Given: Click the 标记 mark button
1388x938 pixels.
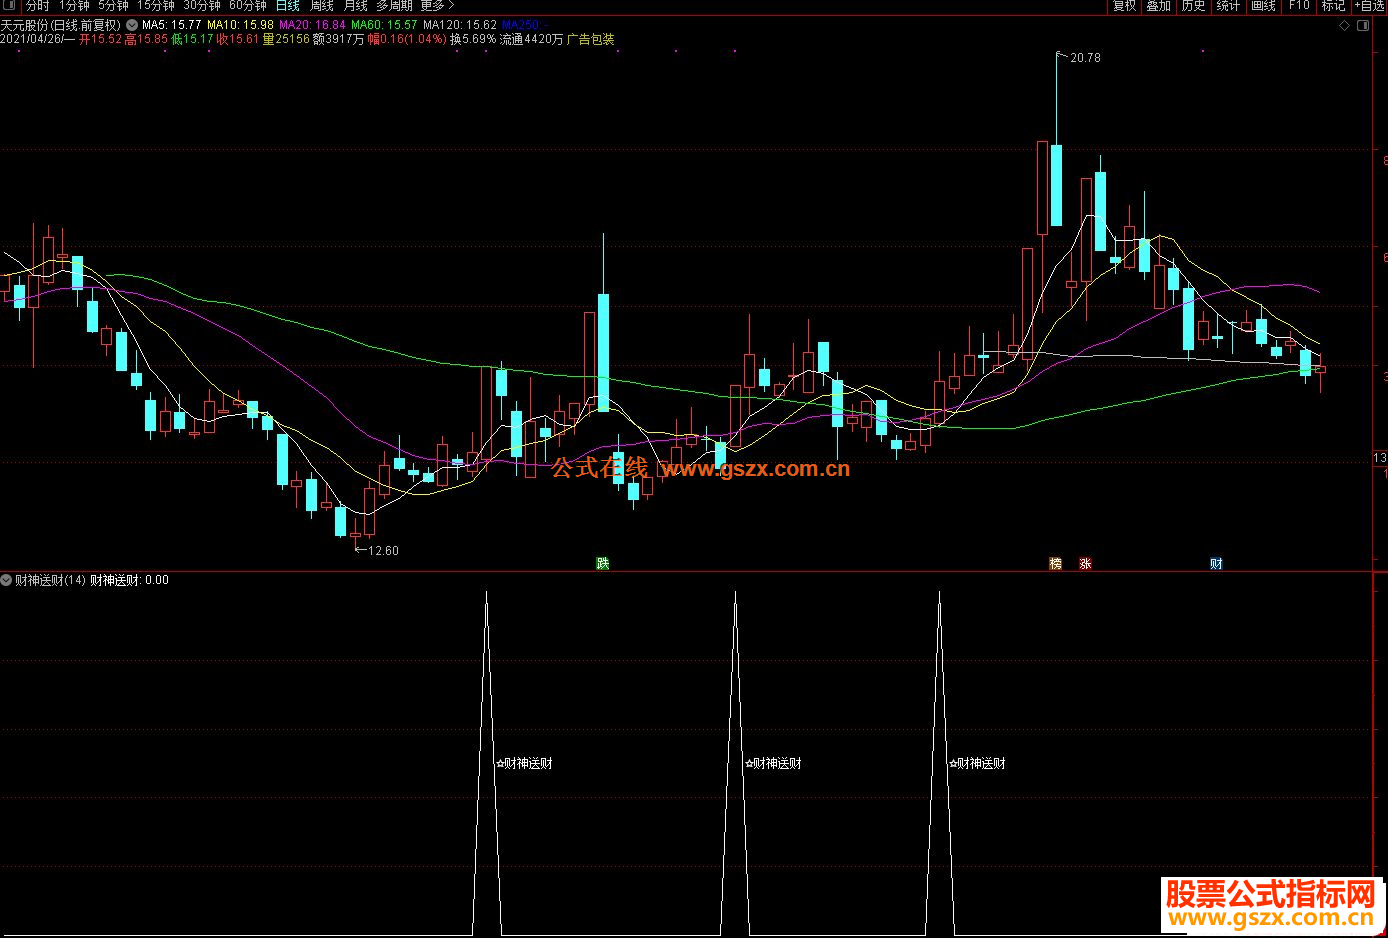Looking at the screenshot, I should [x=1333, y=5].
